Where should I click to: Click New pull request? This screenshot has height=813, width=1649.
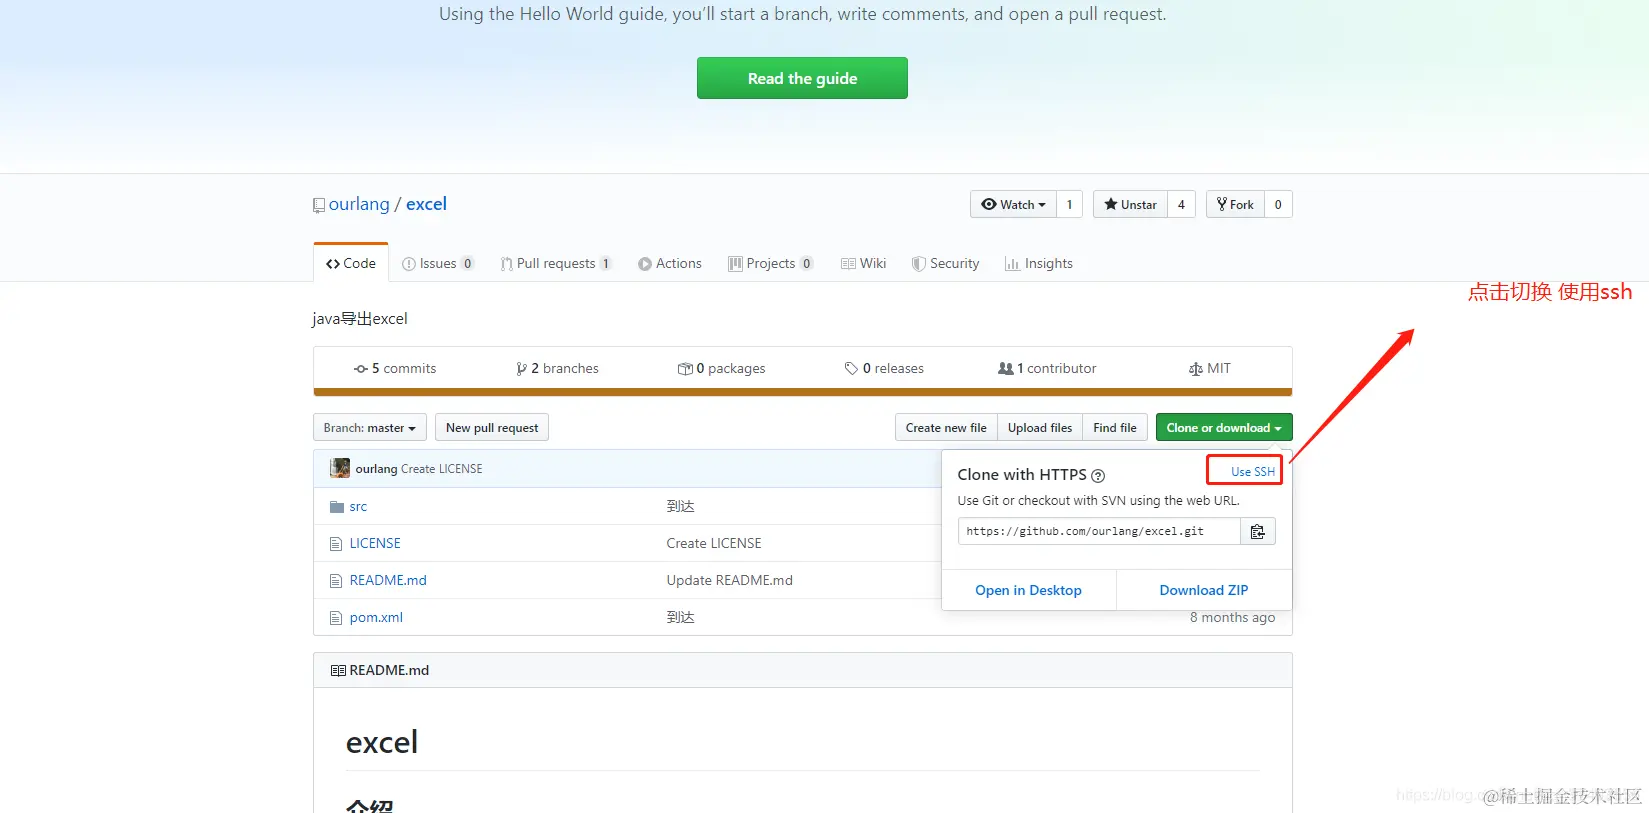coord(492,427)
